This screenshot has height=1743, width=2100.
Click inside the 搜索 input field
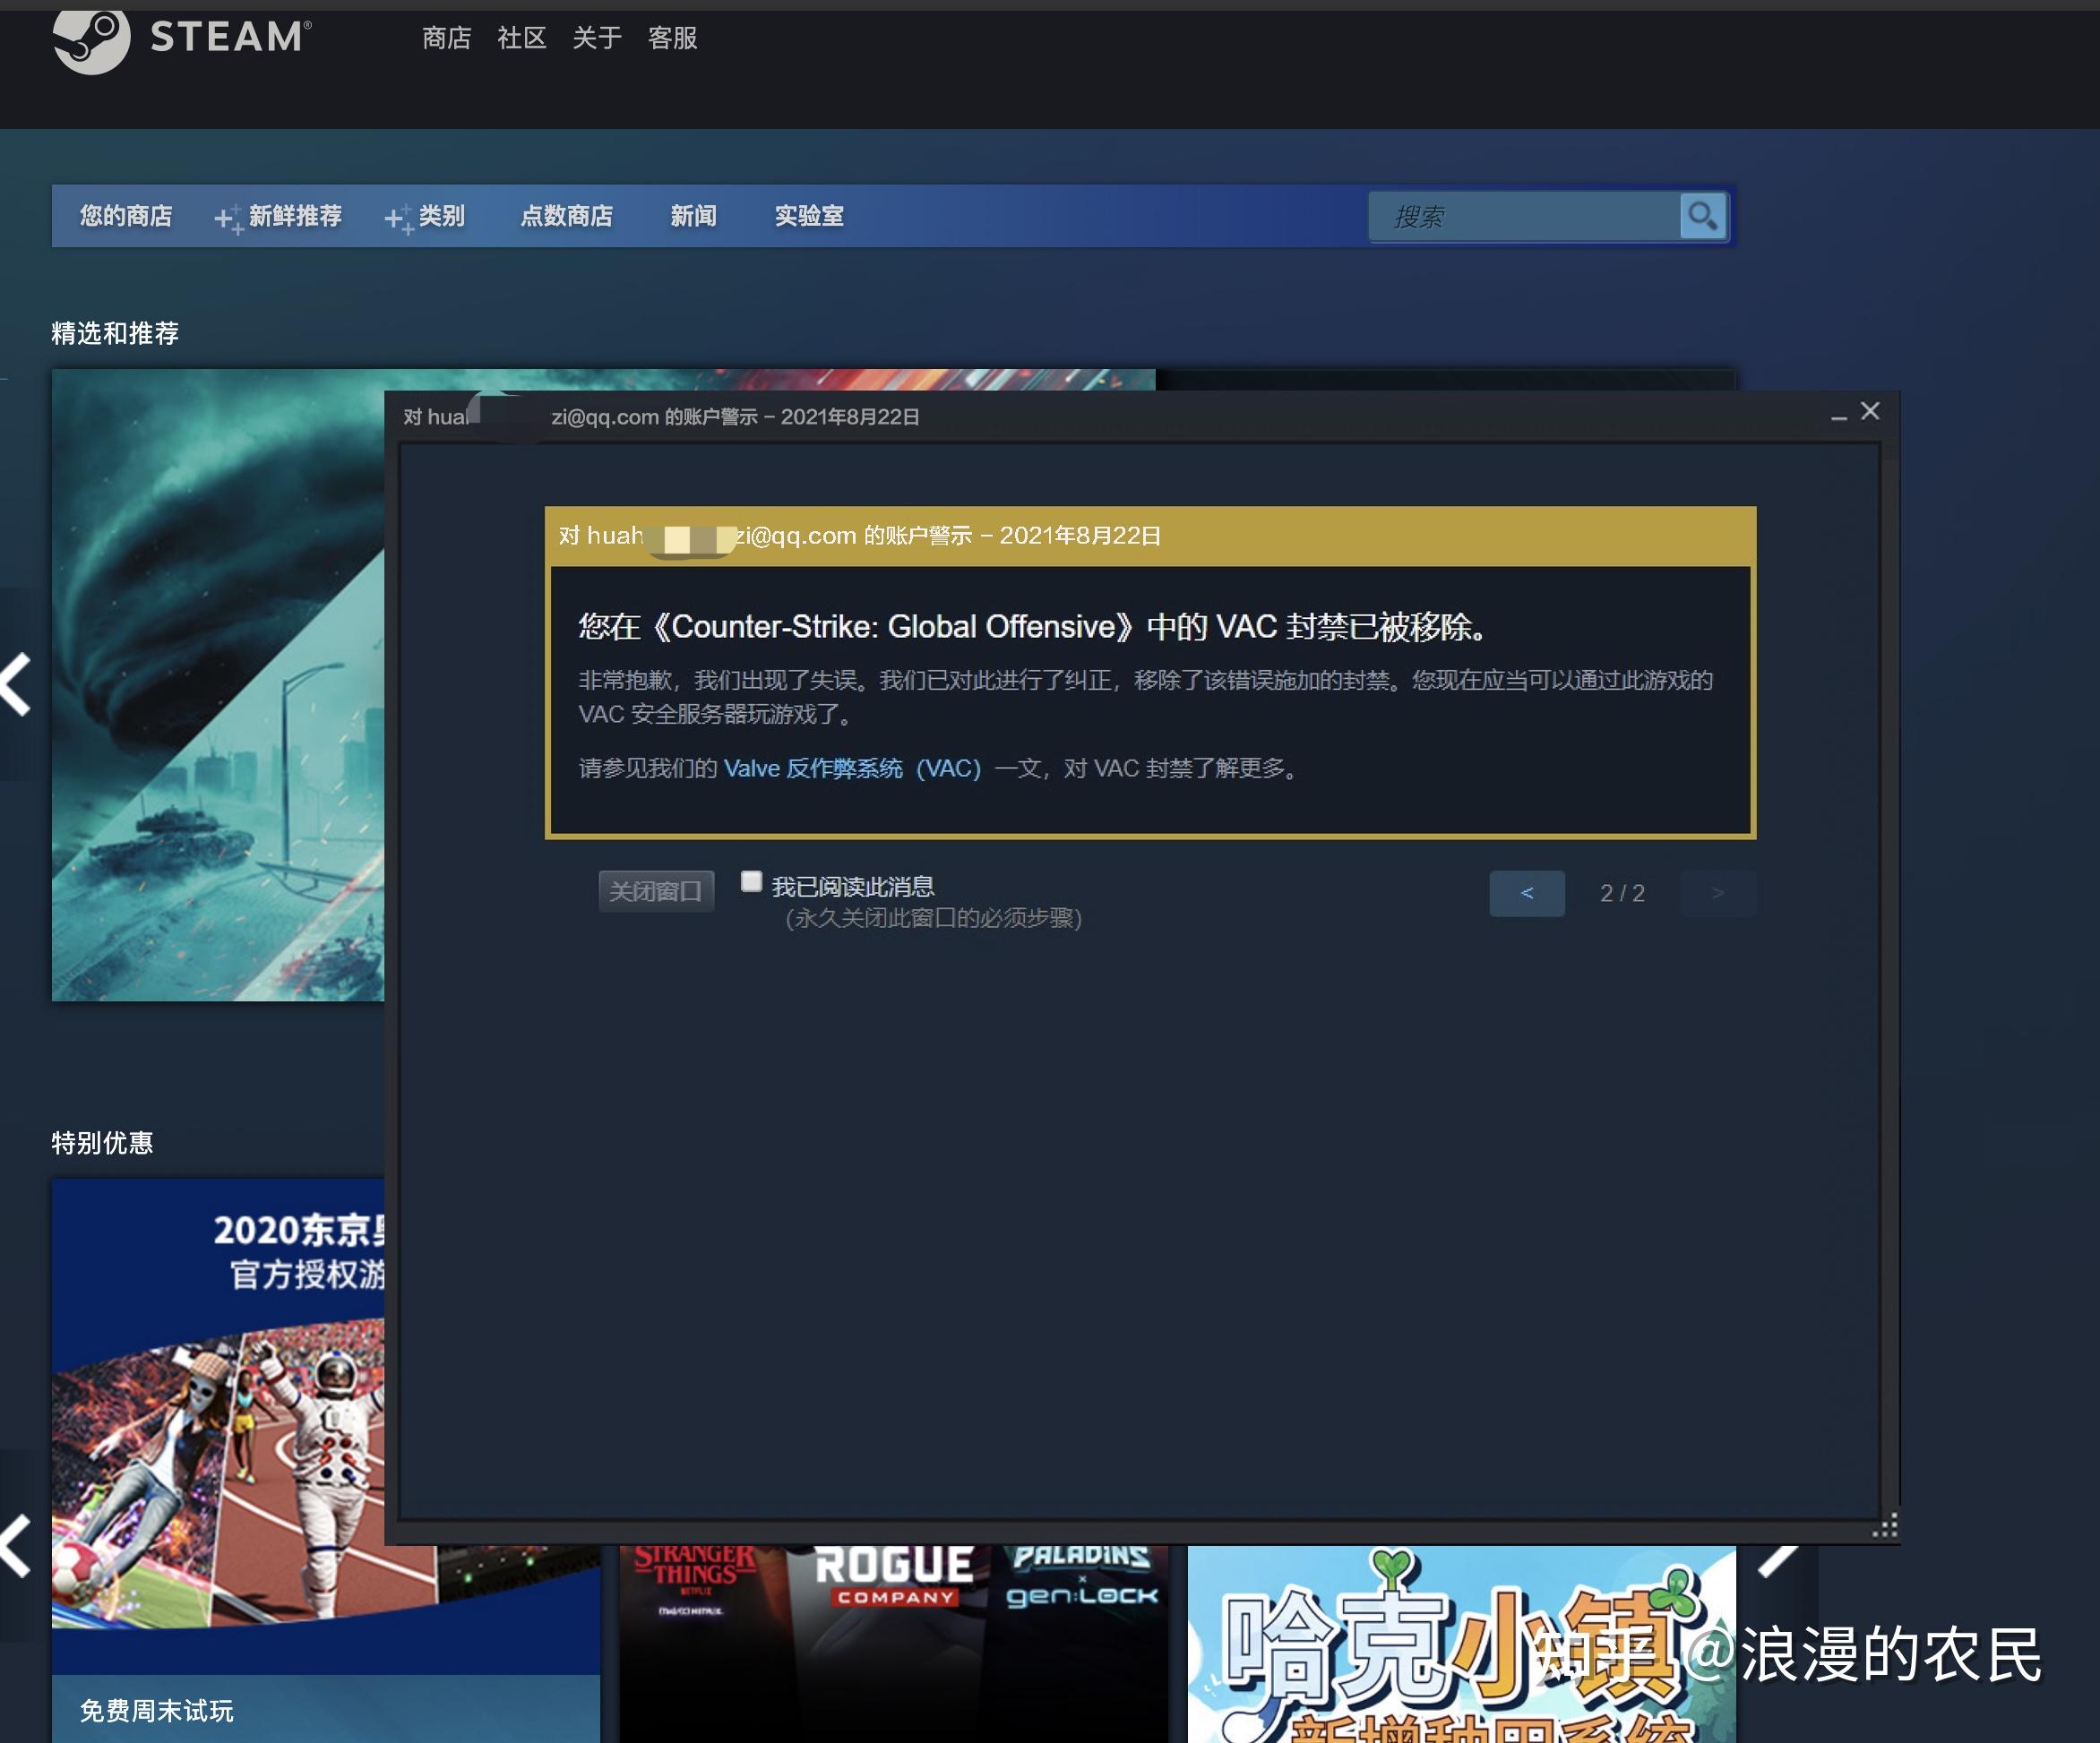tap(1525, 216)
